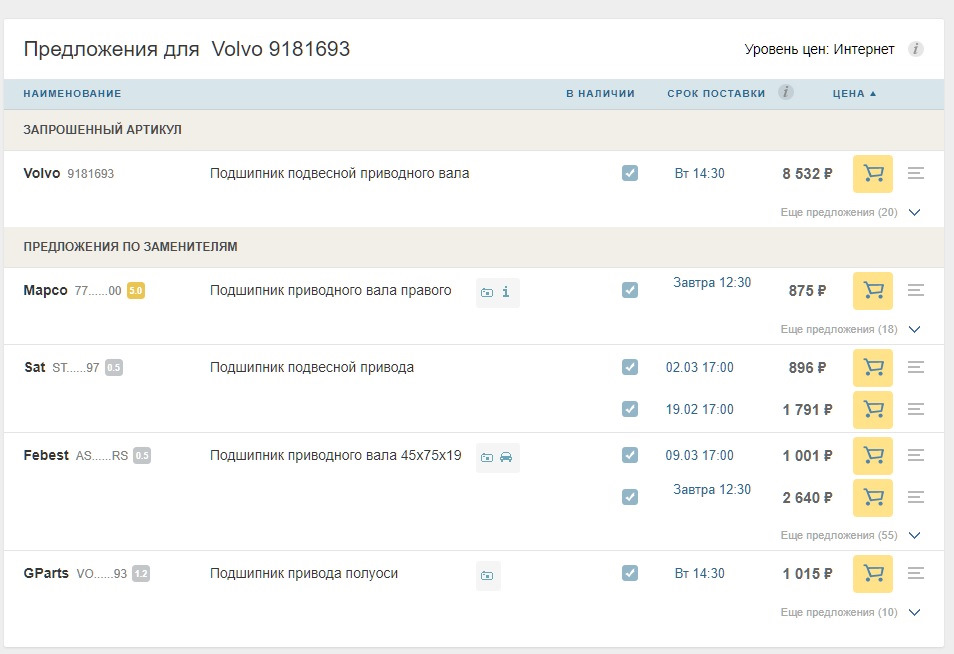Toggle checkbox for Sat 896 ₽ offer
Viewport: 954px width, 654px height.
tap(629, 366)
